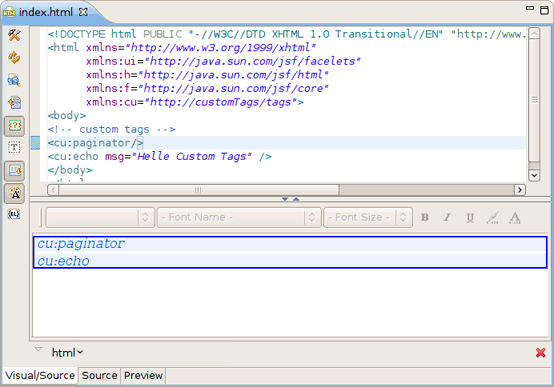Click the <!DOCTYPE html declaration line

pos(287,34)
